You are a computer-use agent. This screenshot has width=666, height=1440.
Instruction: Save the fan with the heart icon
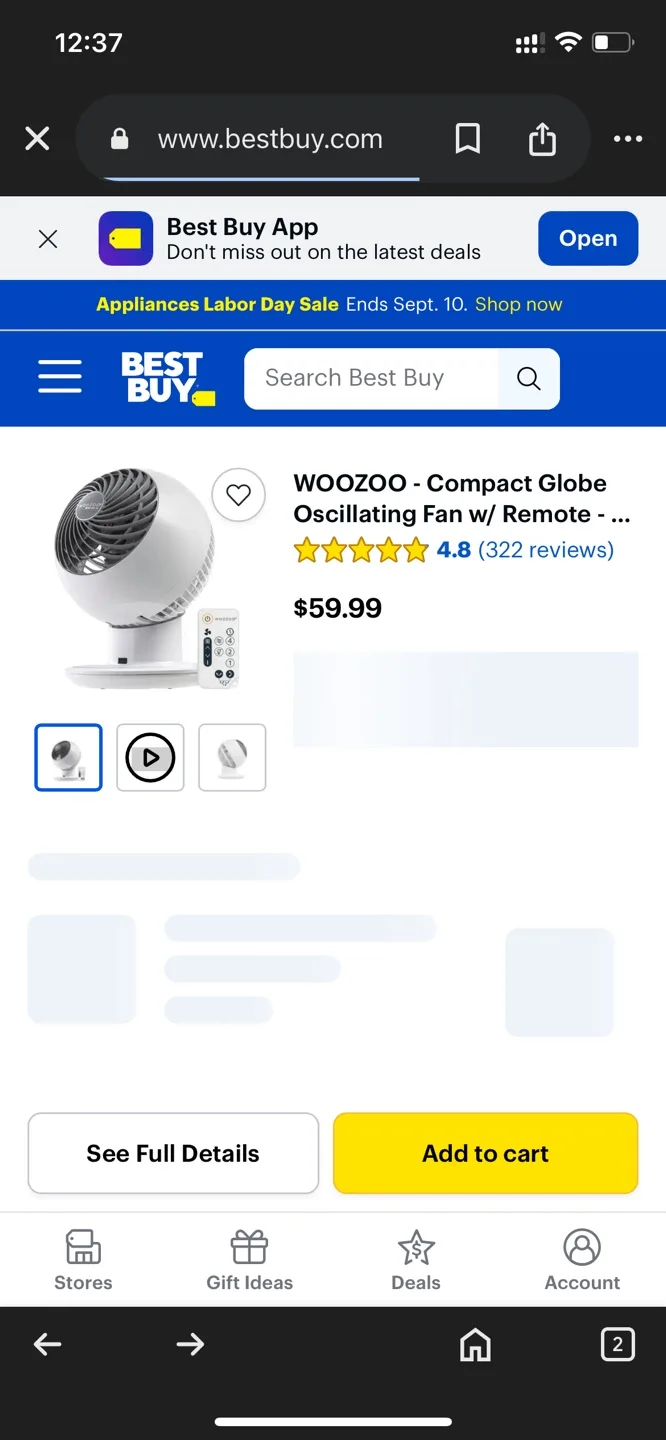(x=238, y=495)
